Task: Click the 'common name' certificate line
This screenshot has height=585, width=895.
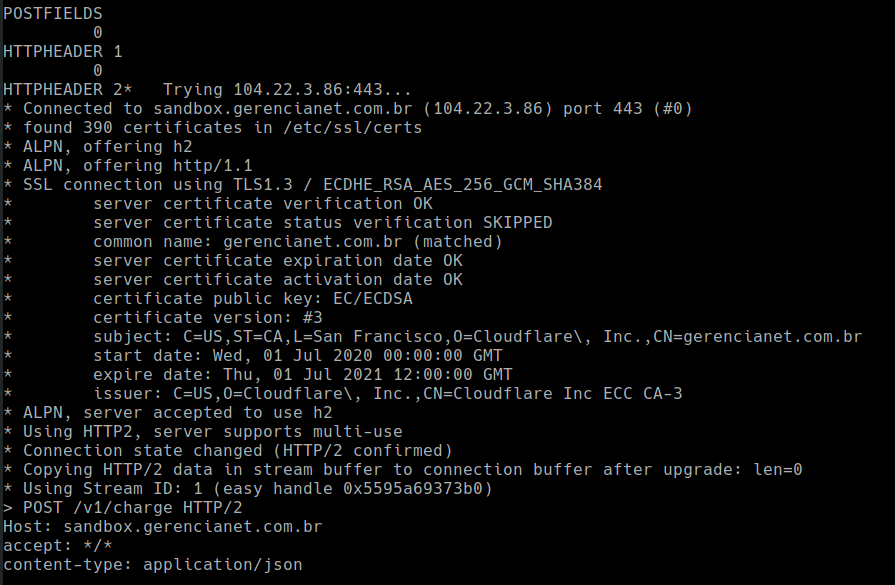Action: click(x=298, y=241)
